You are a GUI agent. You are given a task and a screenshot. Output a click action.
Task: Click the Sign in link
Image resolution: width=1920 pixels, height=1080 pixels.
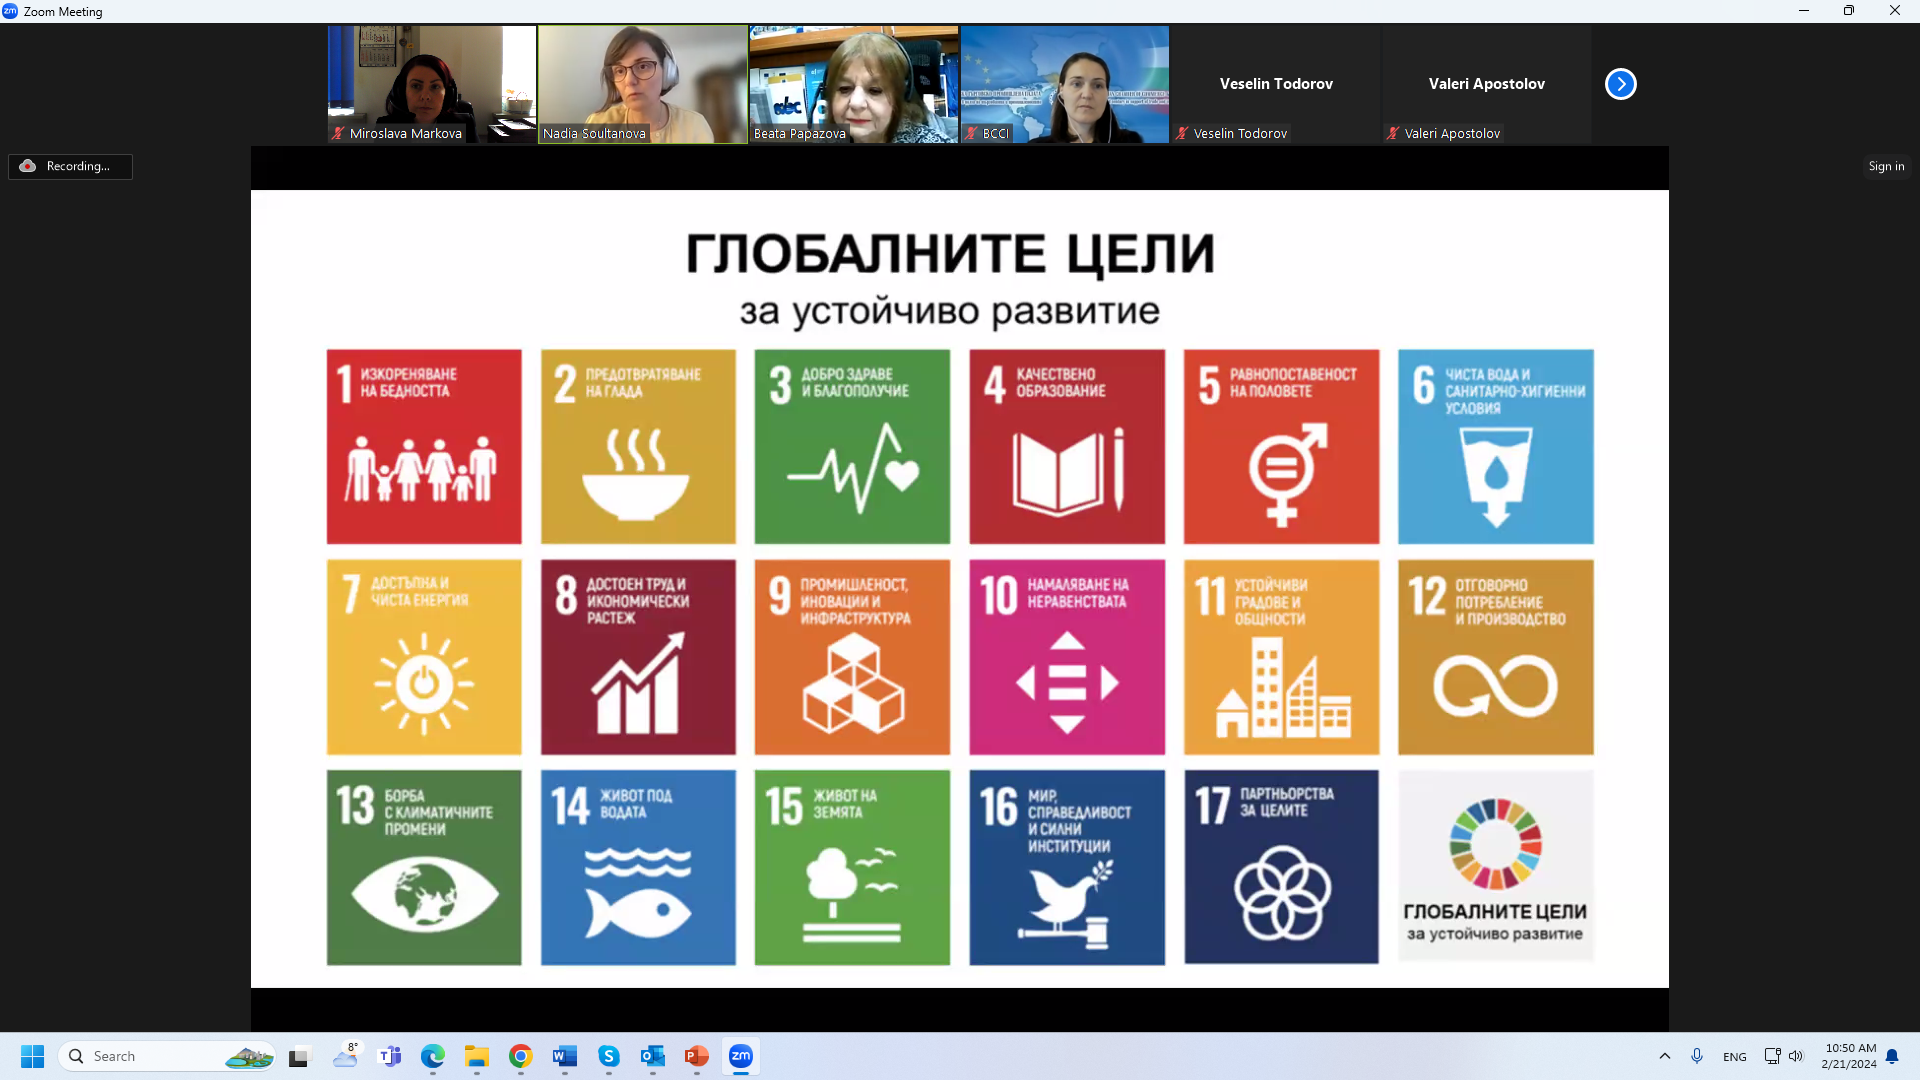click(x=1886, y=166)
